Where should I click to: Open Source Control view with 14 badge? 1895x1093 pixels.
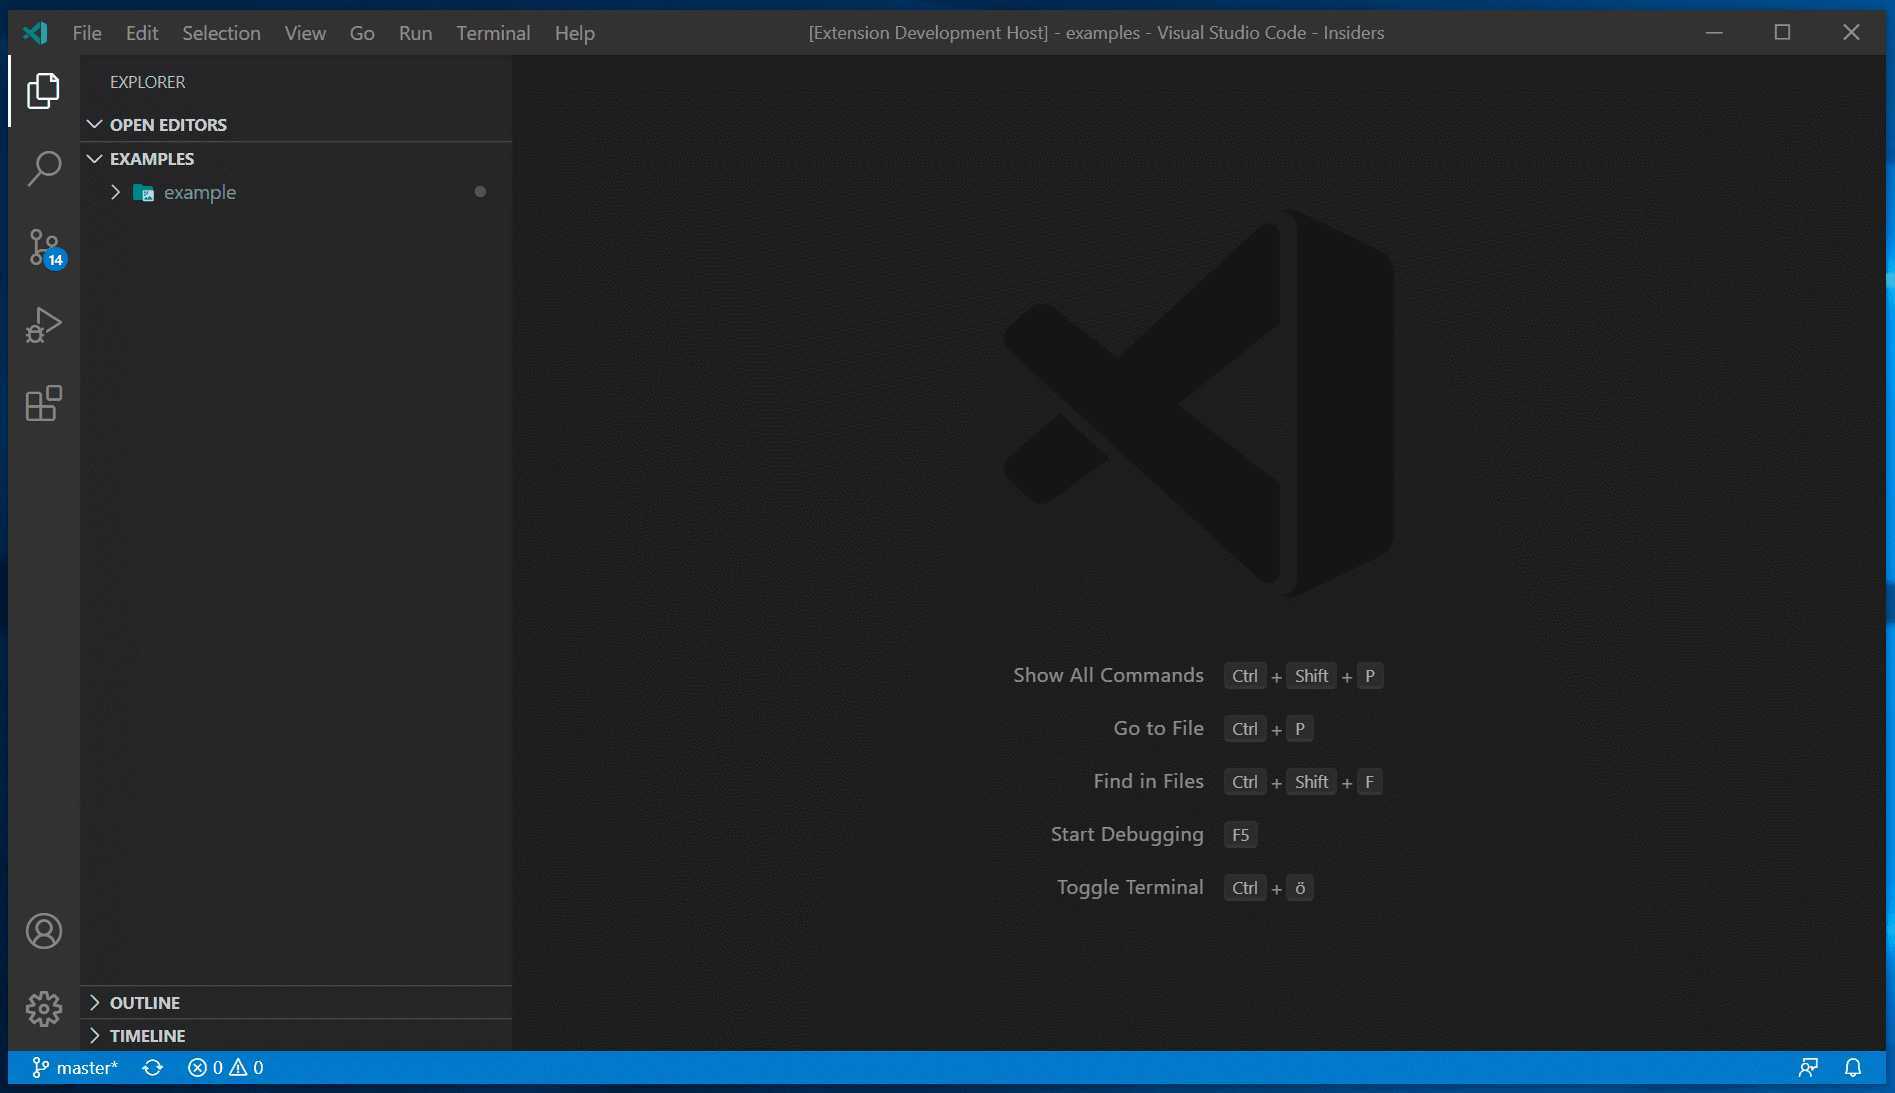click(45, 247)
